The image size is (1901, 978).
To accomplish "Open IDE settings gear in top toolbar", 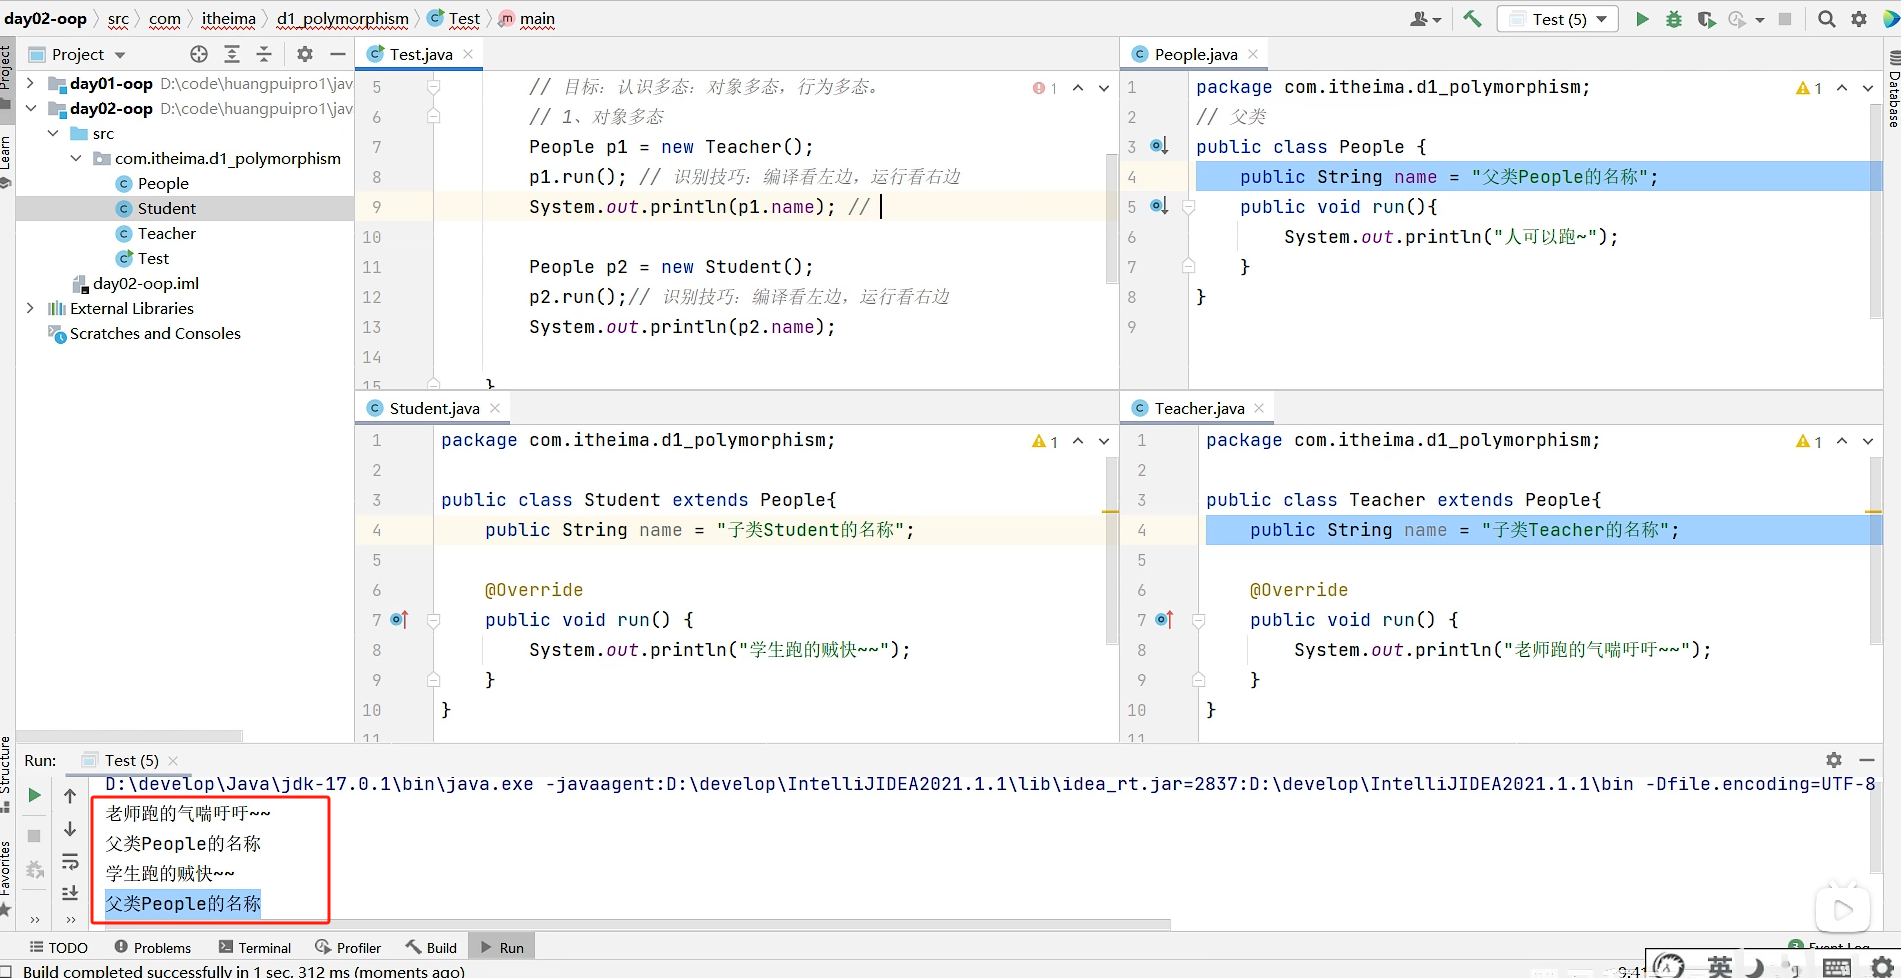I will click(1859, 19).
